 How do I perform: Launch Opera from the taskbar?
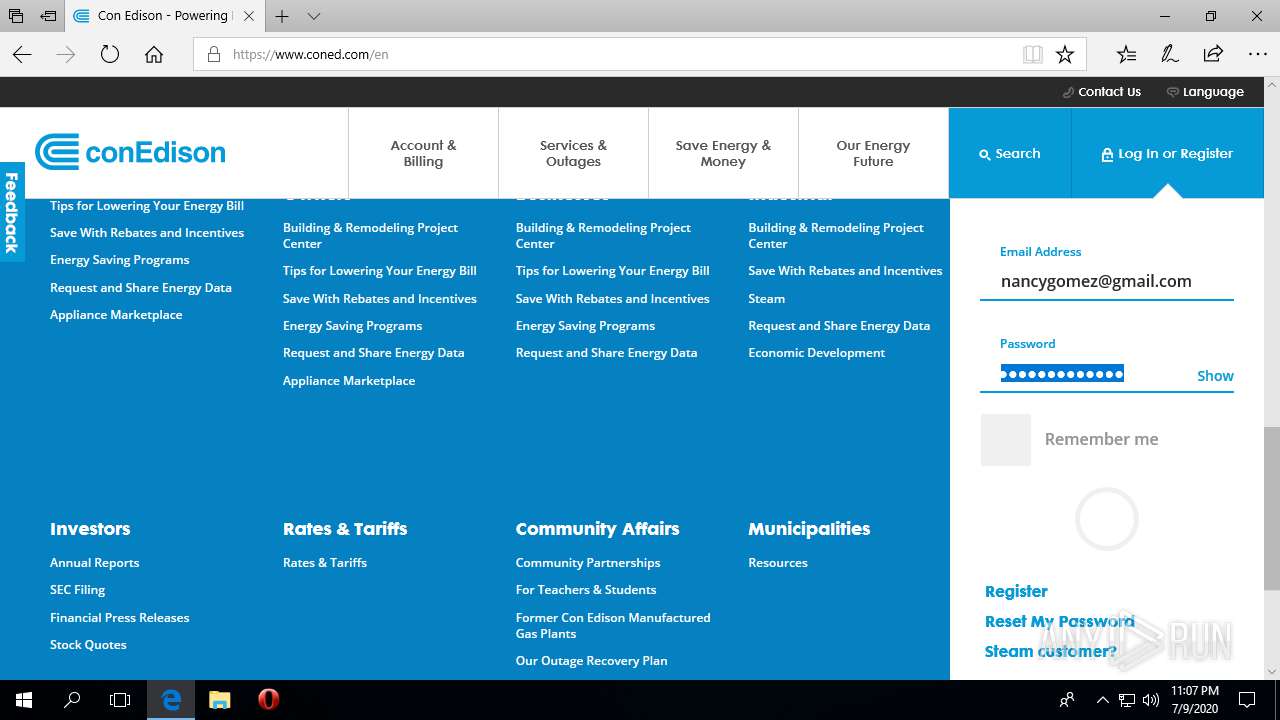tap(268, 700)
